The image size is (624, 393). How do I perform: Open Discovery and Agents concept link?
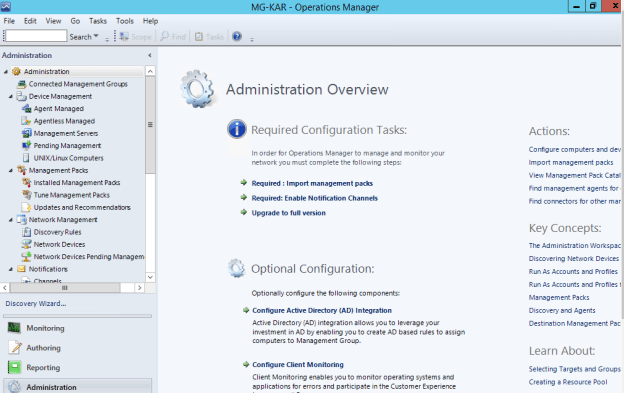click(x=562, y=310)
